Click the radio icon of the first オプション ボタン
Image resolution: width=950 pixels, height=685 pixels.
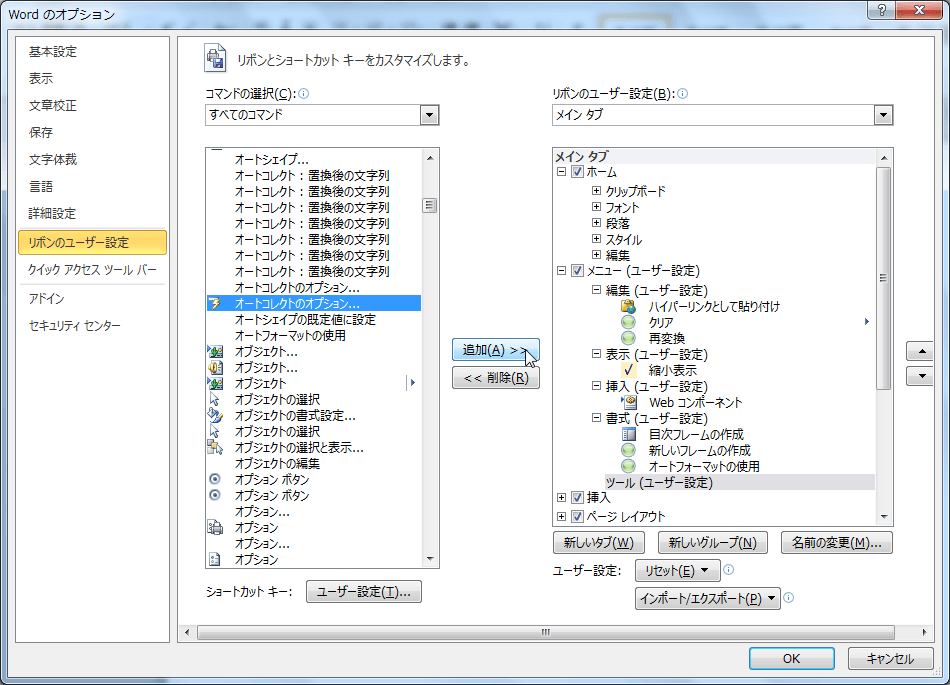tap(214, 479)
